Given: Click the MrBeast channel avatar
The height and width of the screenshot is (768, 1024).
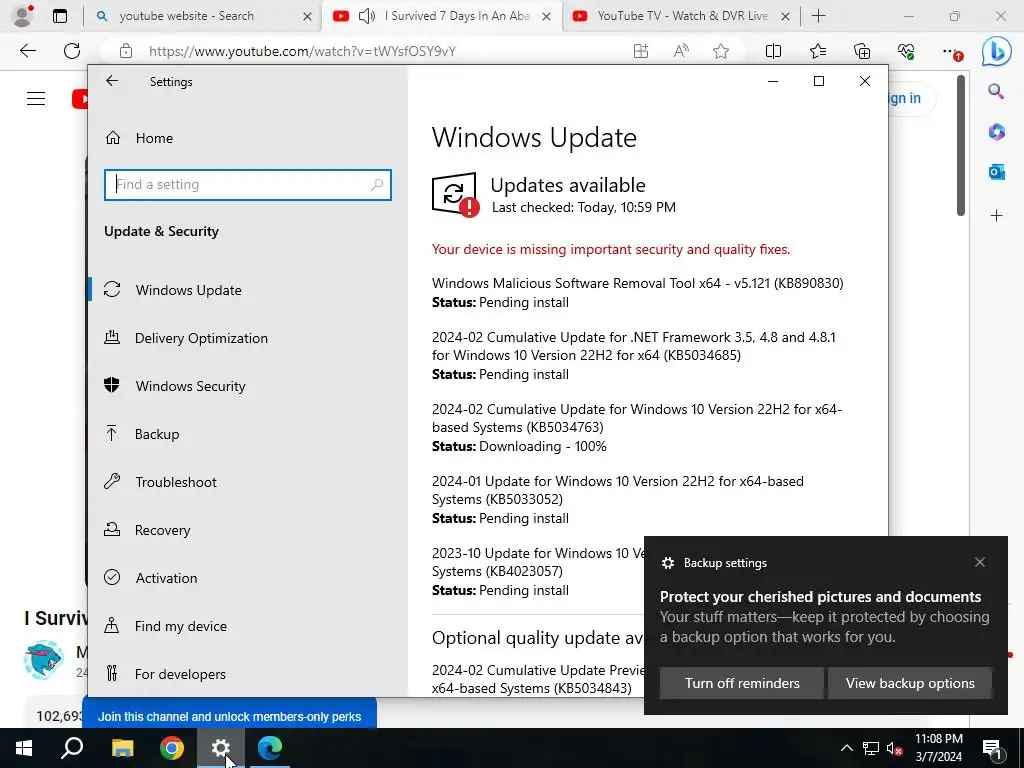Looking at the screenshot, I should point(43,660).
